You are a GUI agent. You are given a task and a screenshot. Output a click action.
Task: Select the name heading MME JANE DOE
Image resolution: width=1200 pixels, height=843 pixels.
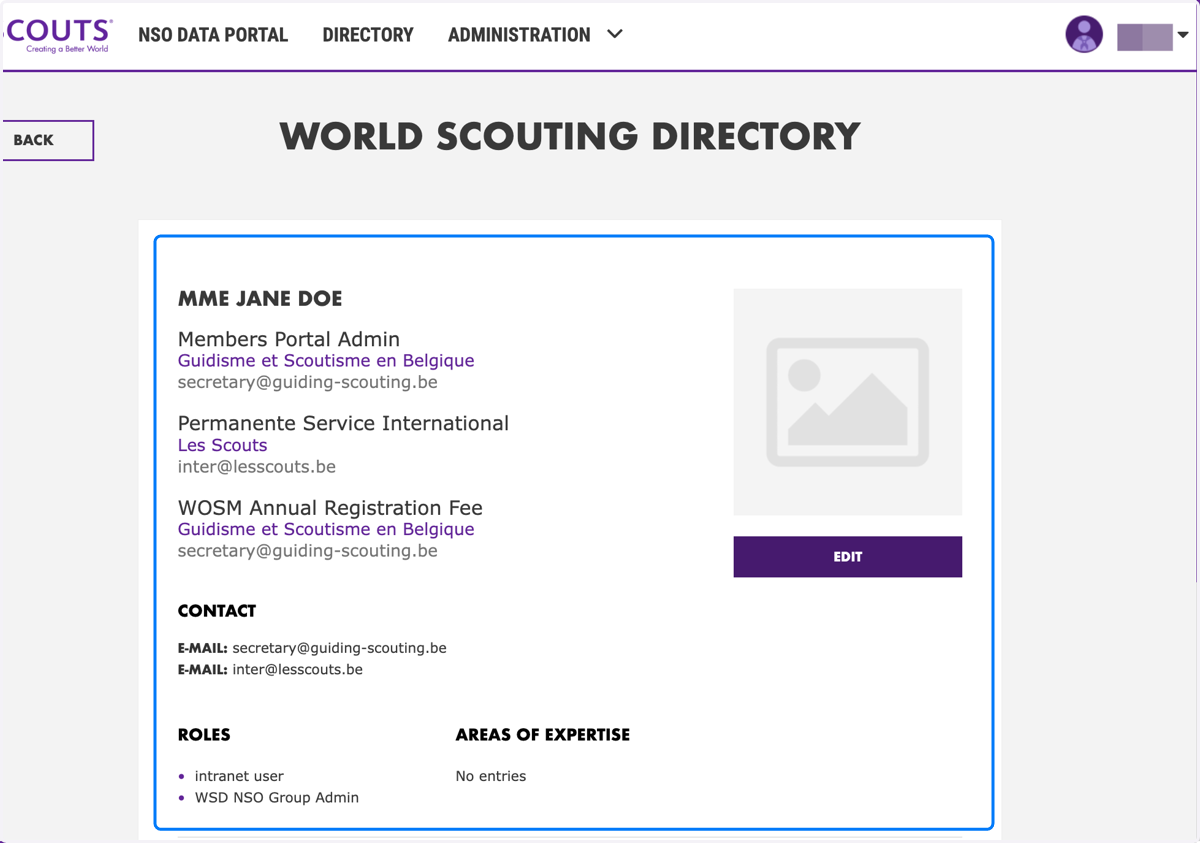tap(260, 299)
